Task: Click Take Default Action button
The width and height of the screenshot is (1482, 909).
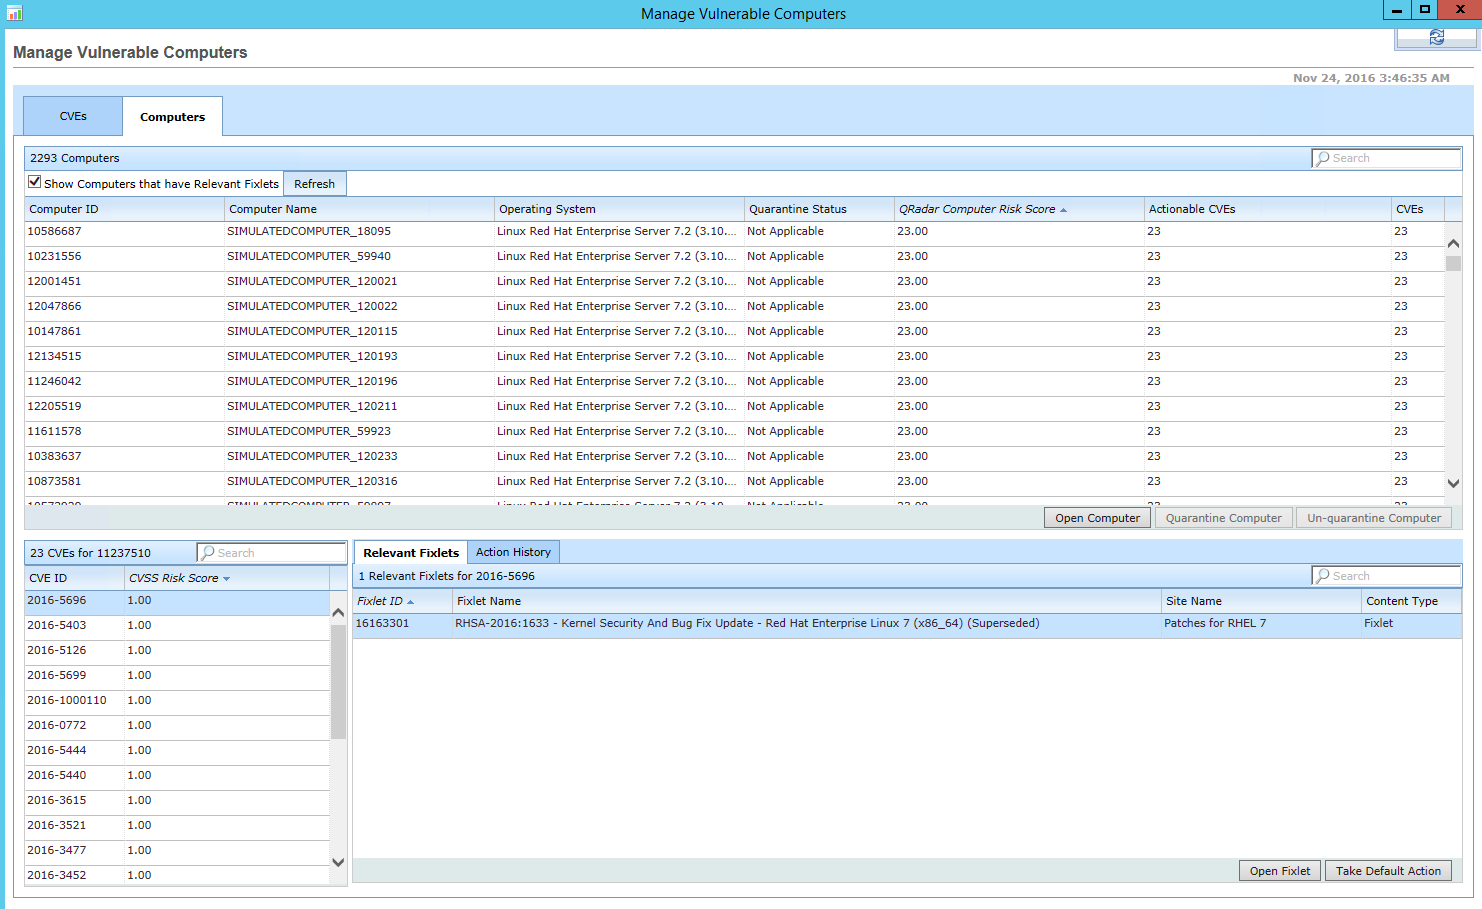Action: pyautogui.click(x=1388, y=871)
